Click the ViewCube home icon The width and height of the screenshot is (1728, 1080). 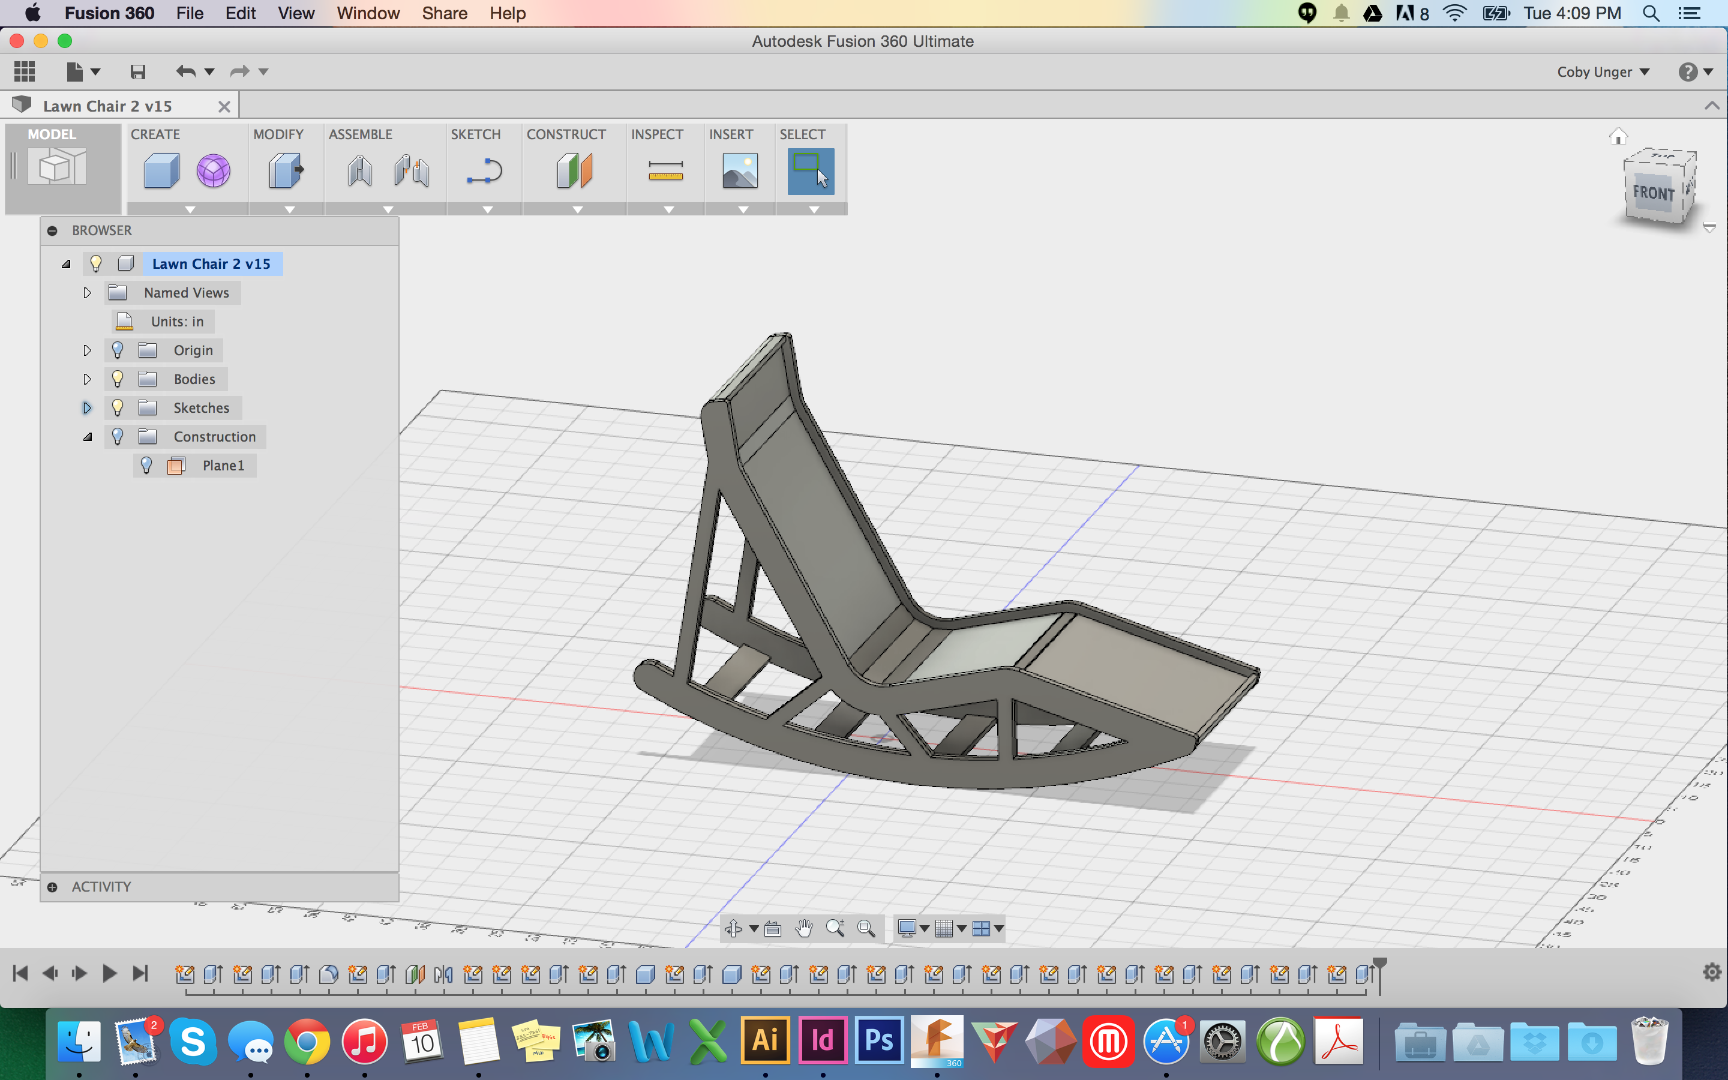[1618, 136]
